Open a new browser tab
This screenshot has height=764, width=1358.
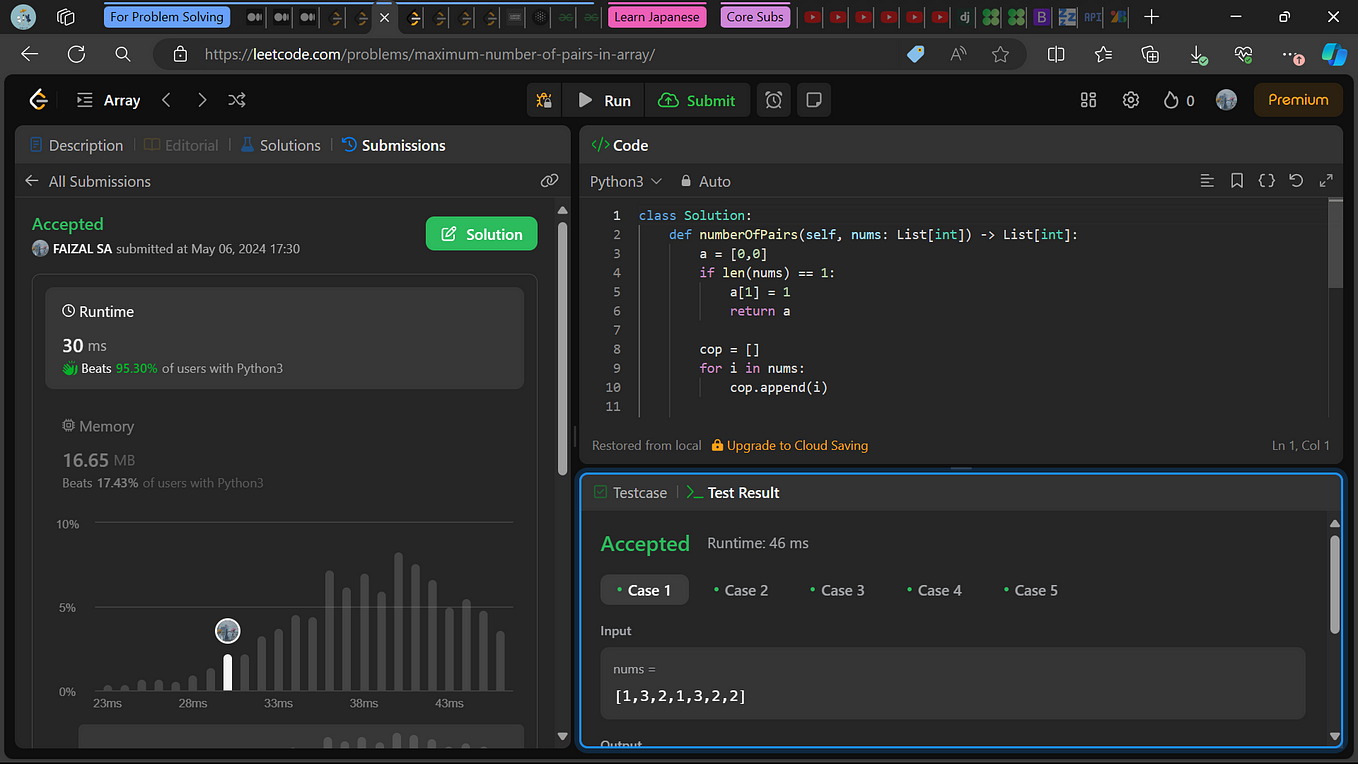point(1152,17)
